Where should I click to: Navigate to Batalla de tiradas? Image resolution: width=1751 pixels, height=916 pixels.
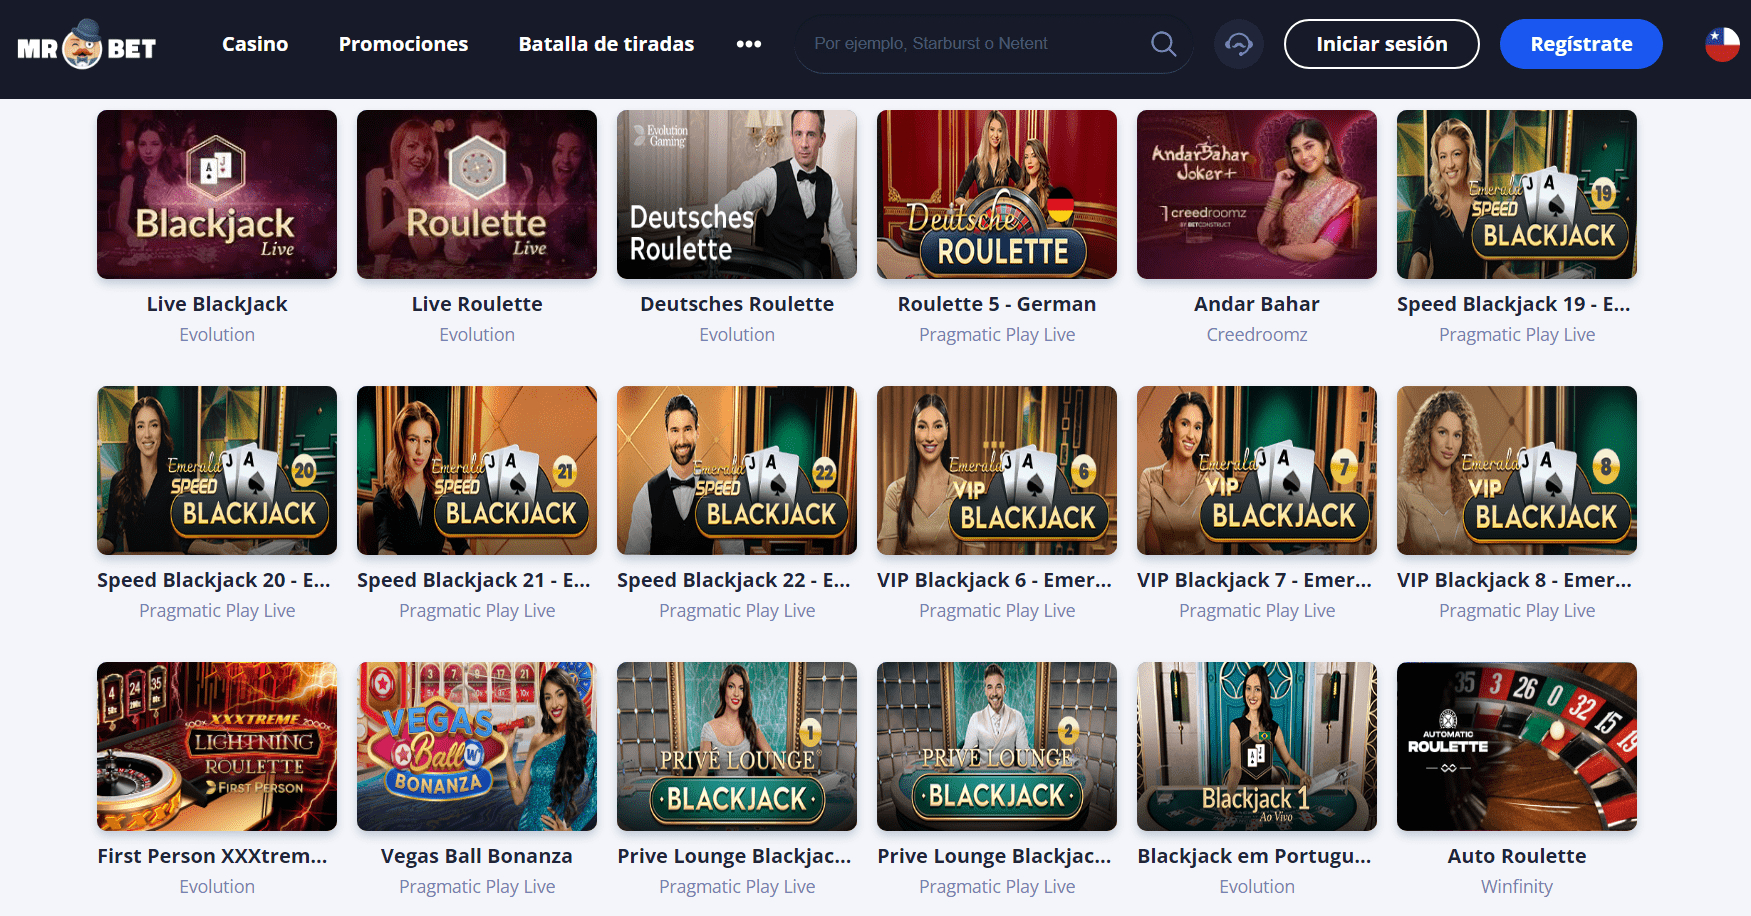click(606, 43)
